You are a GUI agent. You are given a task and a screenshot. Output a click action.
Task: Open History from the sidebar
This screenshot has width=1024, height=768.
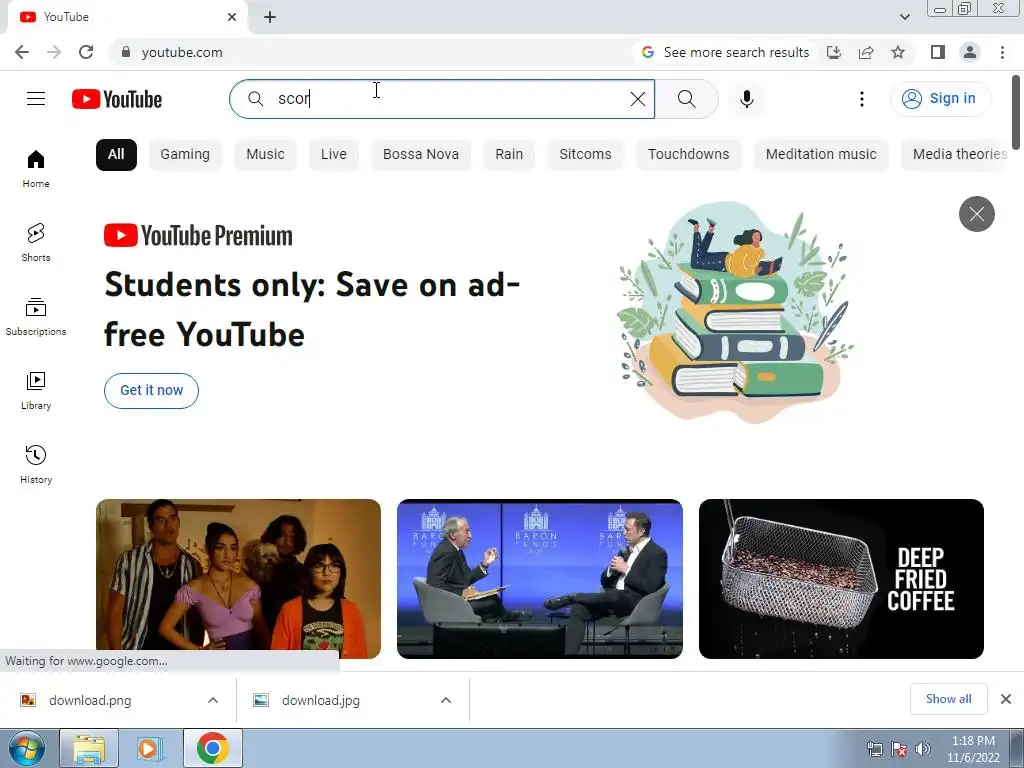(x=36, y=464)
